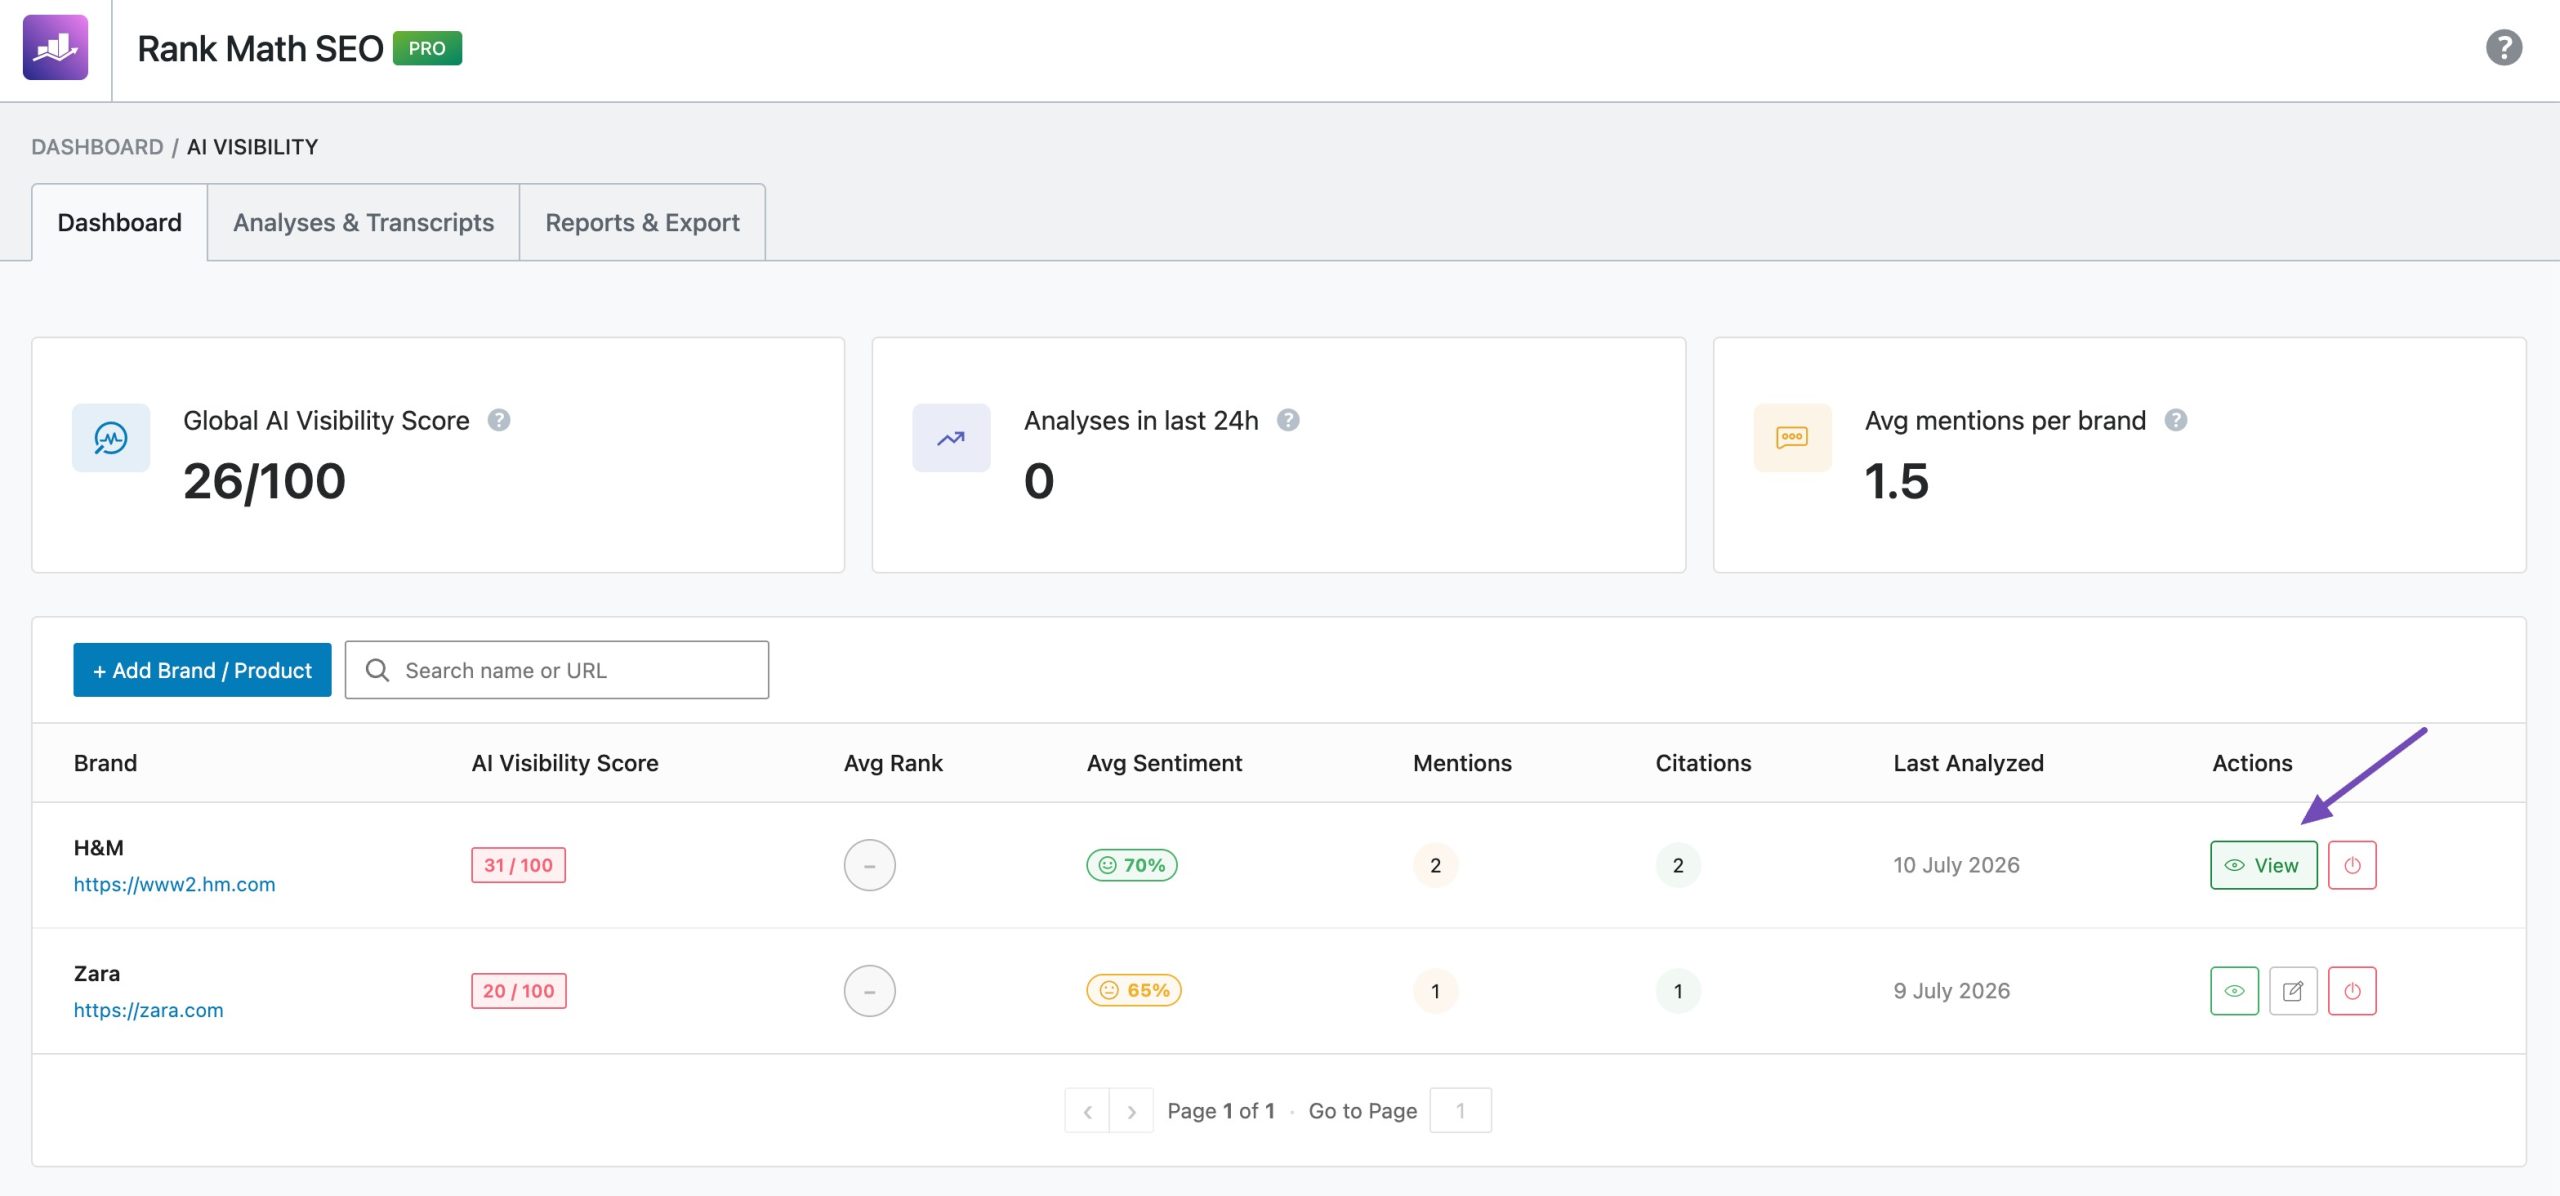
Task: Click the Go to Page input box
Action: pos(1460,1111)
